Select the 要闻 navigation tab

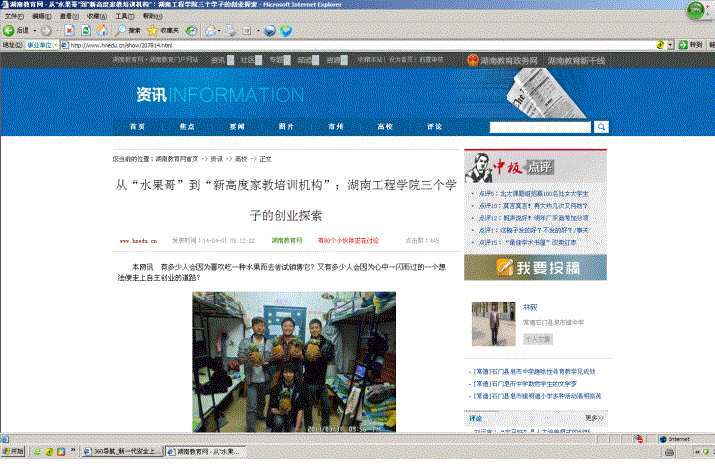[237, 128]
